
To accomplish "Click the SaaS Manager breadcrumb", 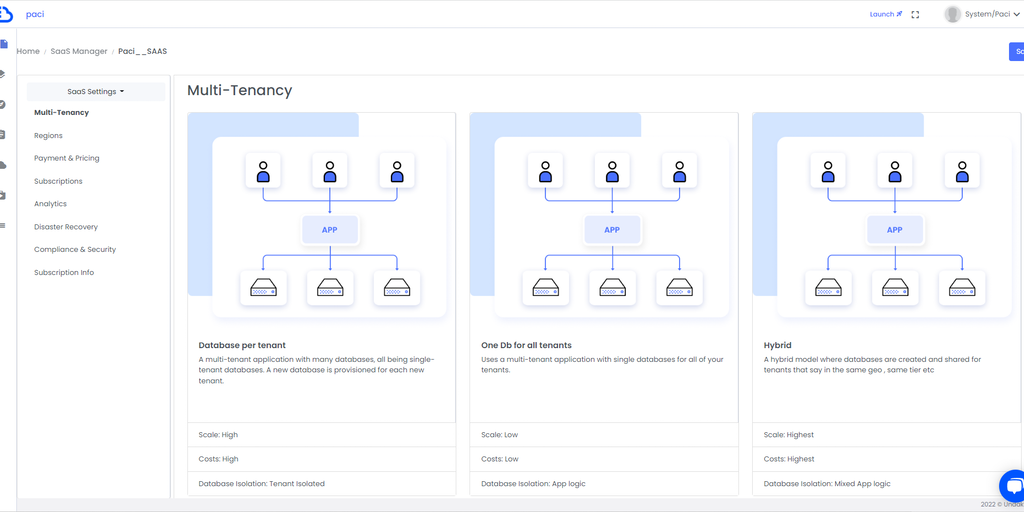I will point(79,51).
